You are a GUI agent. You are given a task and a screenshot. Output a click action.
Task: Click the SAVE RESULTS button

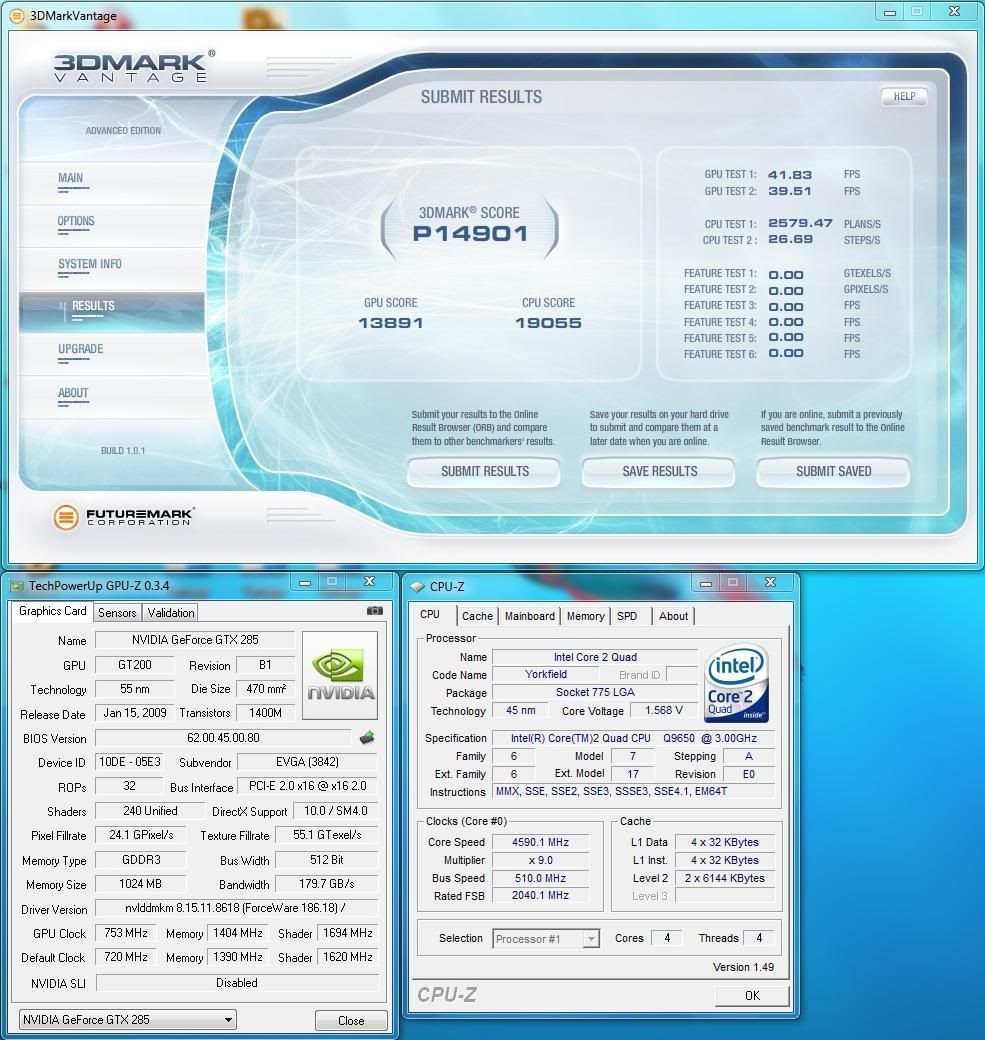[x=659, y=472]
